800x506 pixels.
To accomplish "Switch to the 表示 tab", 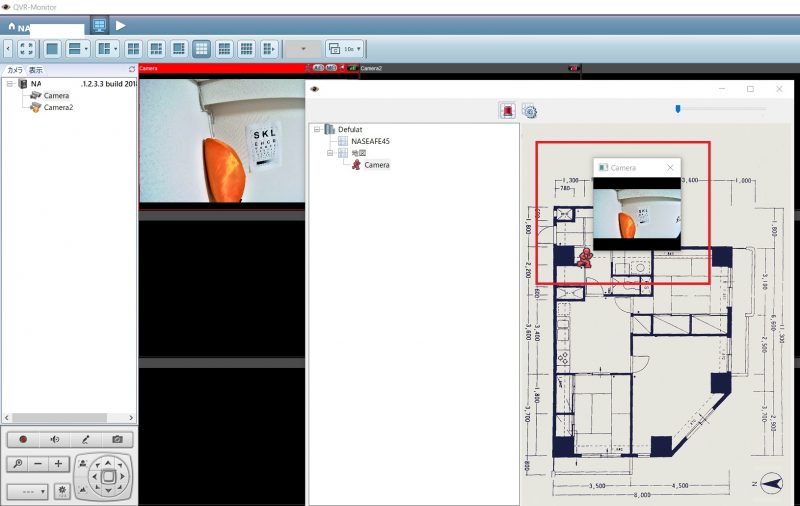I will point(36,70).
